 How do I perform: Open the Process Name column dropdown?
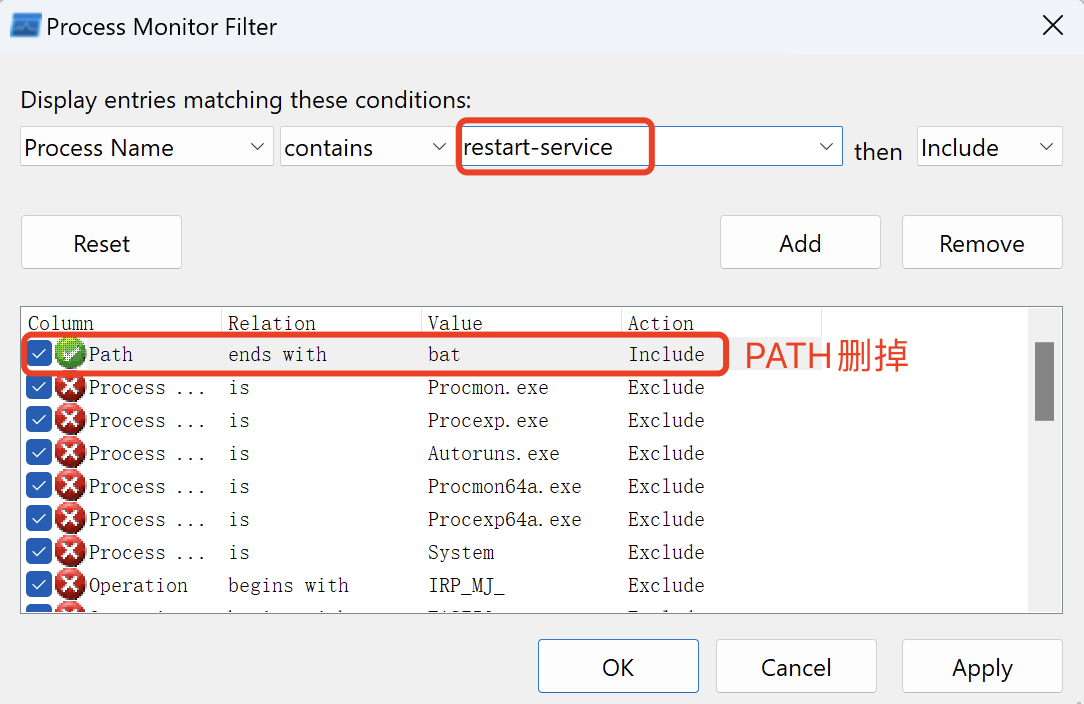pyautogui.click(x=146, y=148)
